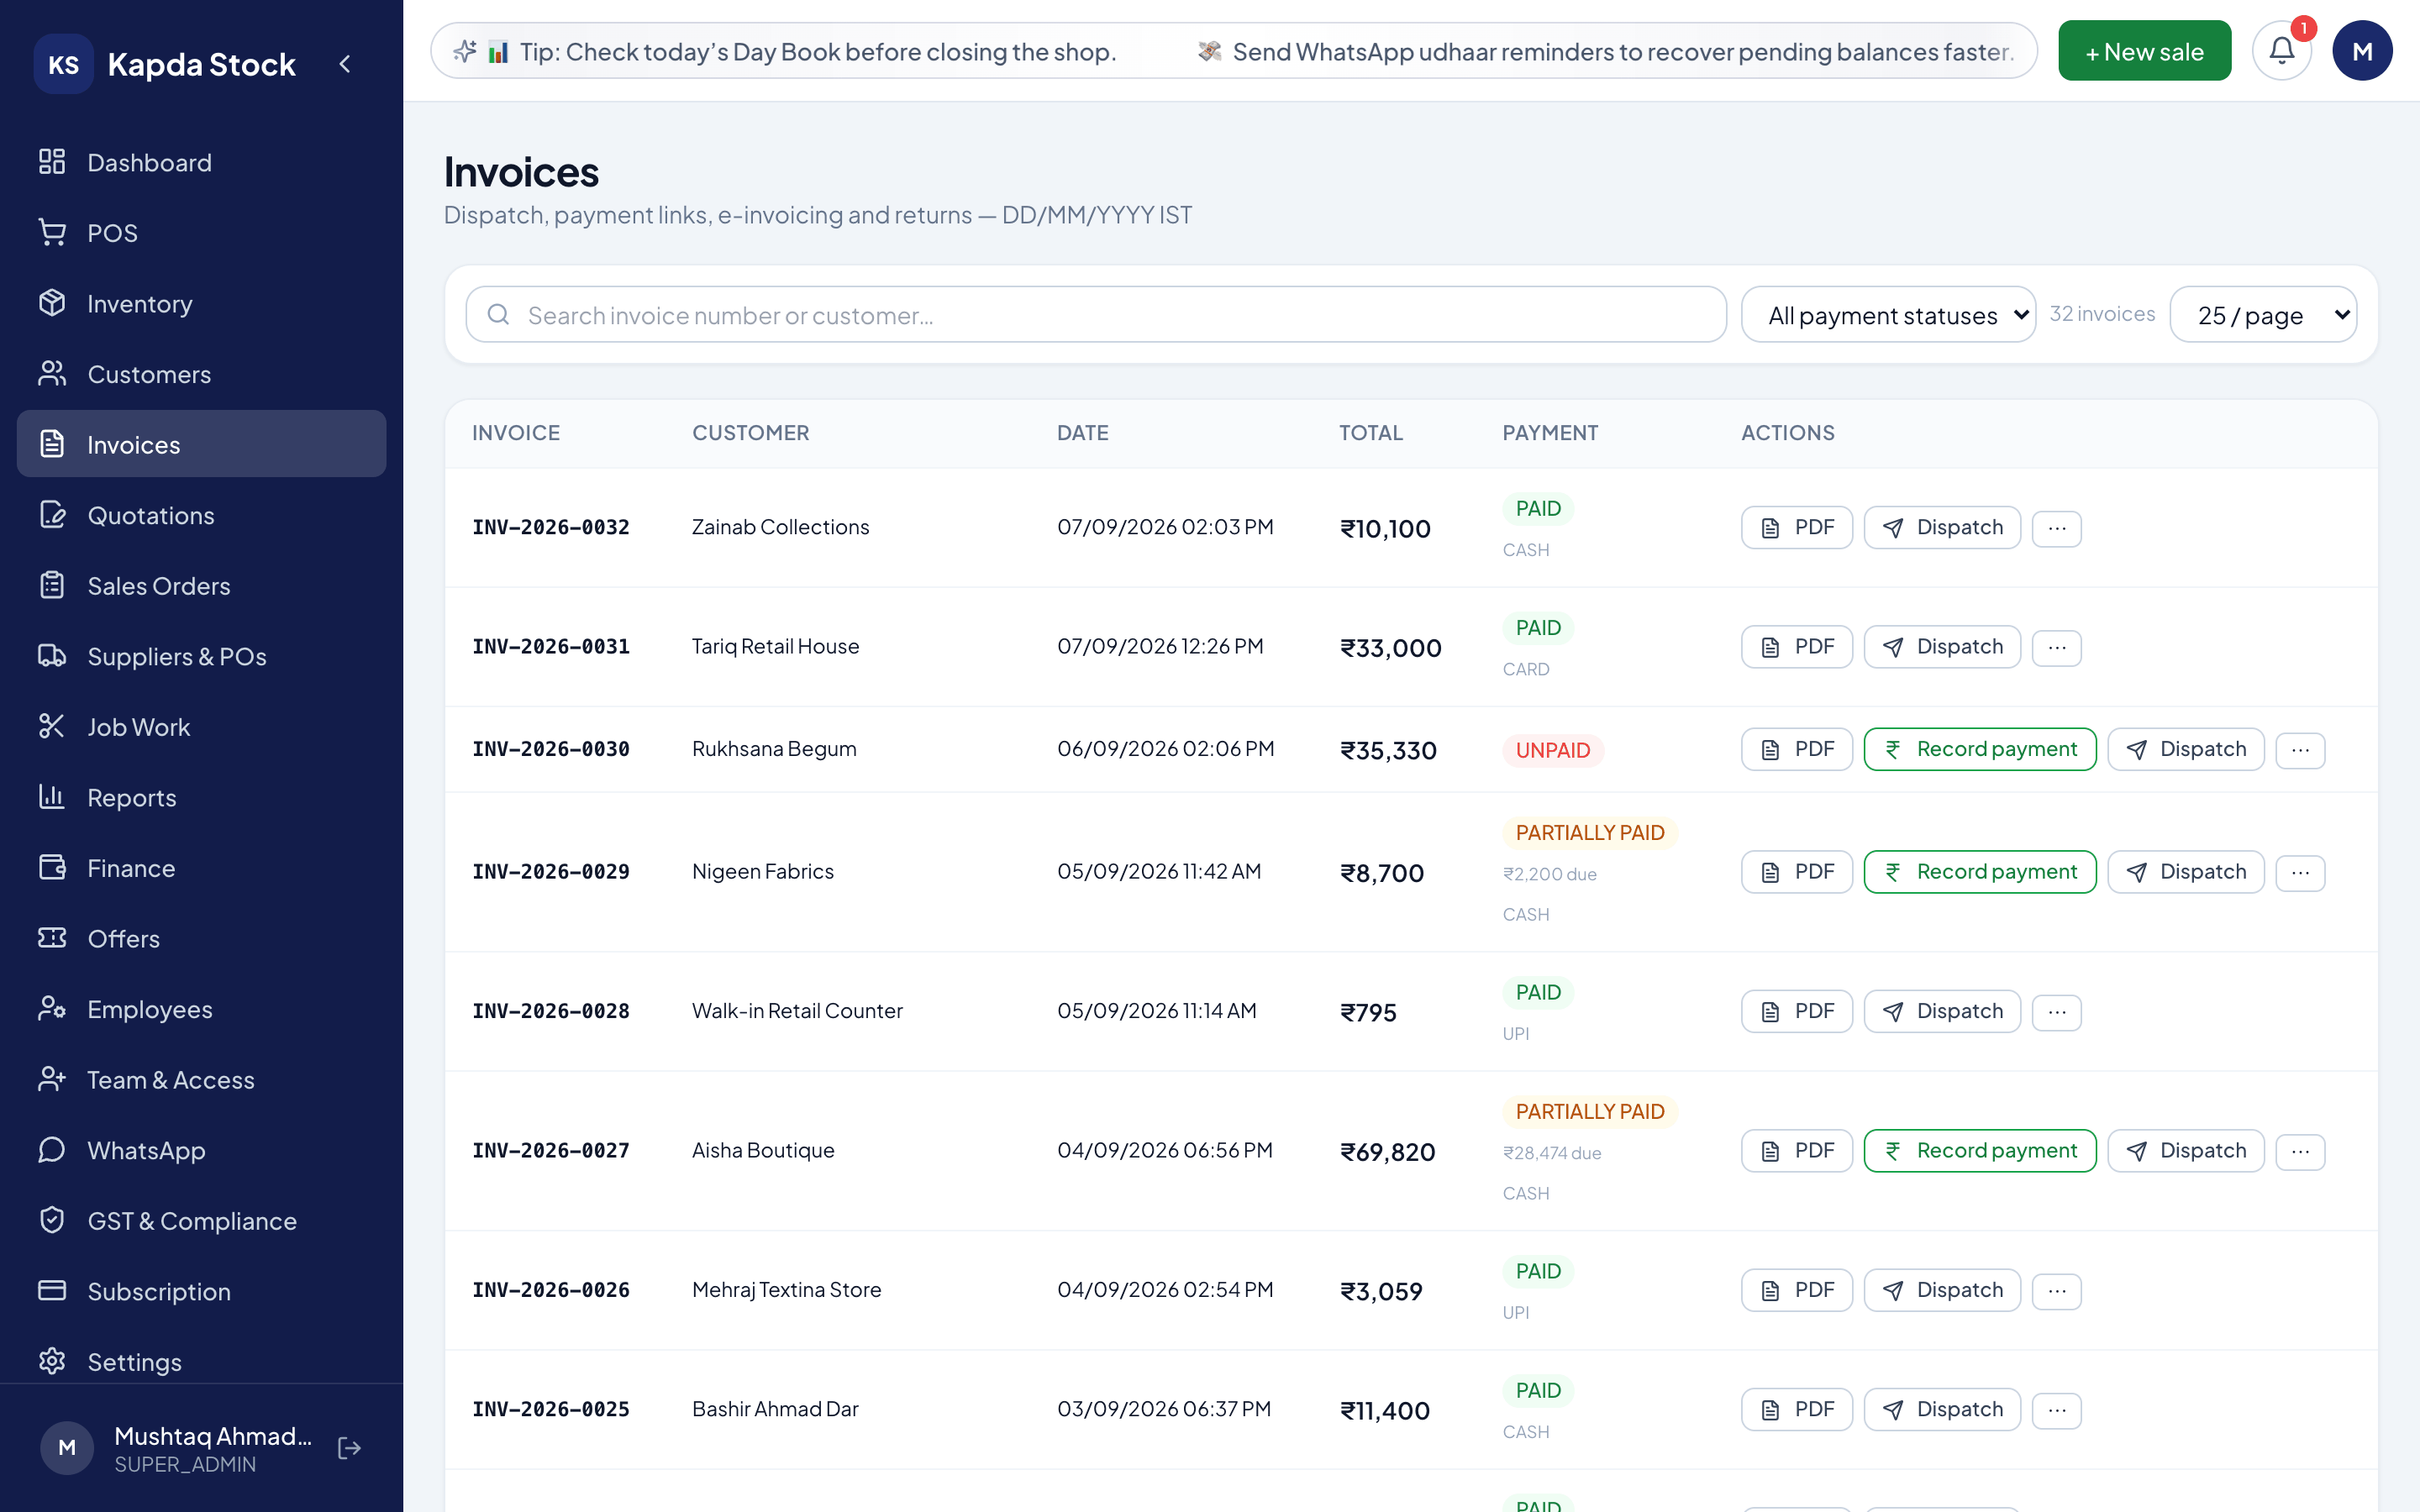Click the Dashboard grid icon
2420x1512 pixels.
pos(52,162)
